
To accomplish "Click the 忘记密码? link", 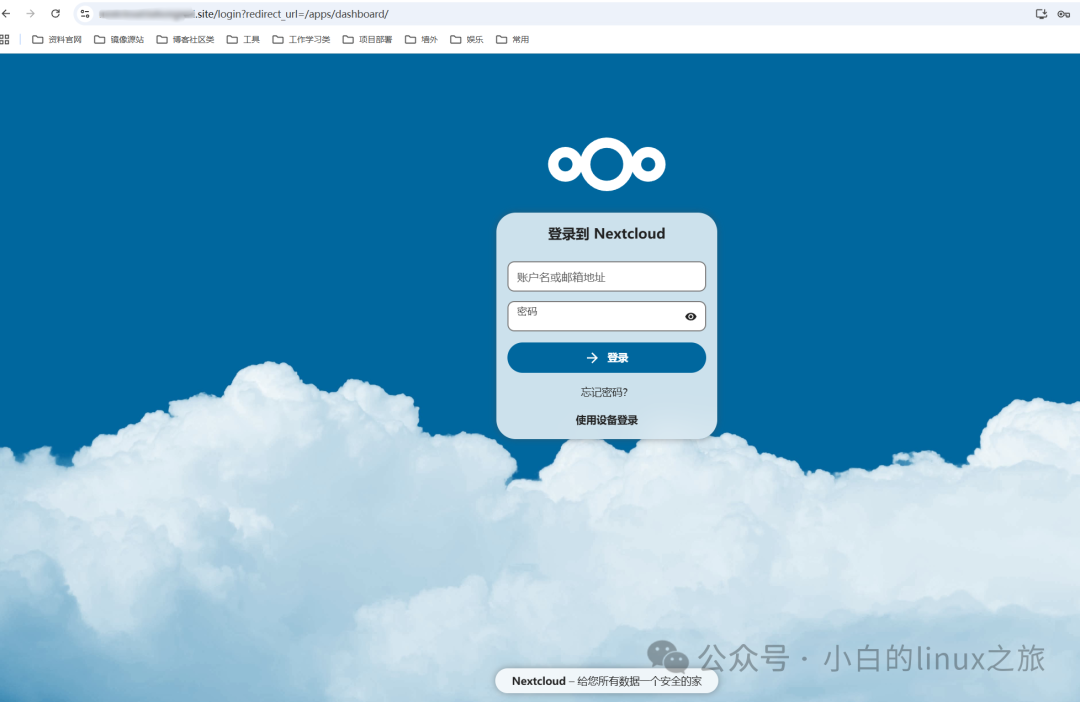I will [604, 392].
